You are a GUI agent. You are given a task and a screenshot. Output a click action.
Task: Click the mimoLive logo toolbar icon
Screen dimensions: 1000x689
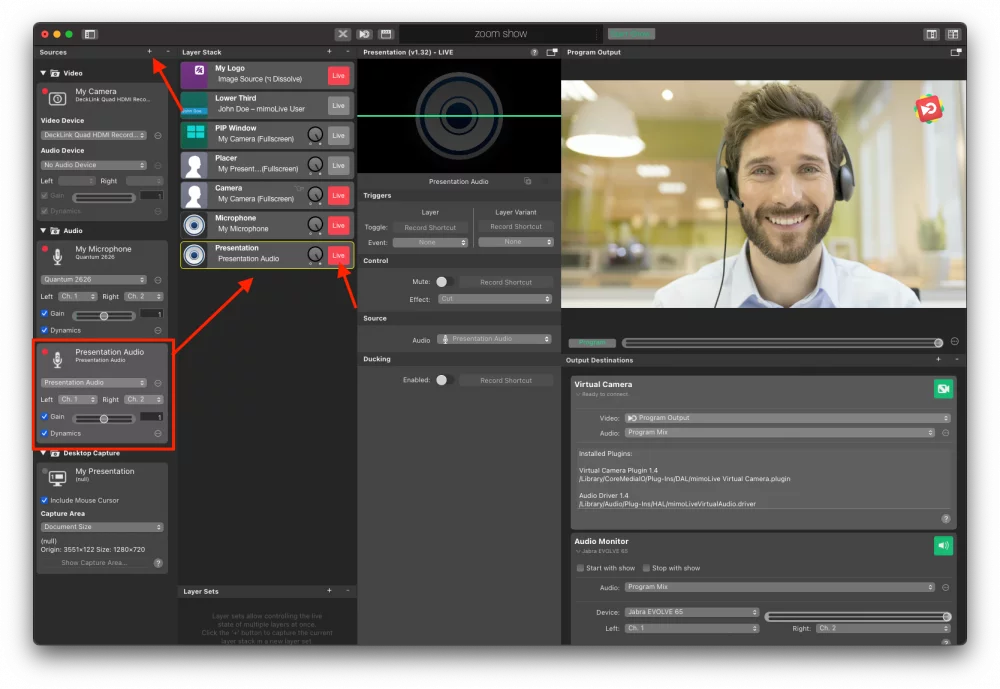tap(364, 34)
